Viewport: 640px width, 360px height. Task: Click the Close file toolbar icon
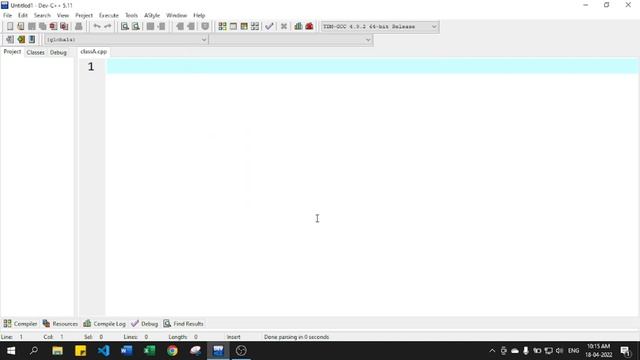click(x=53, y=27)
